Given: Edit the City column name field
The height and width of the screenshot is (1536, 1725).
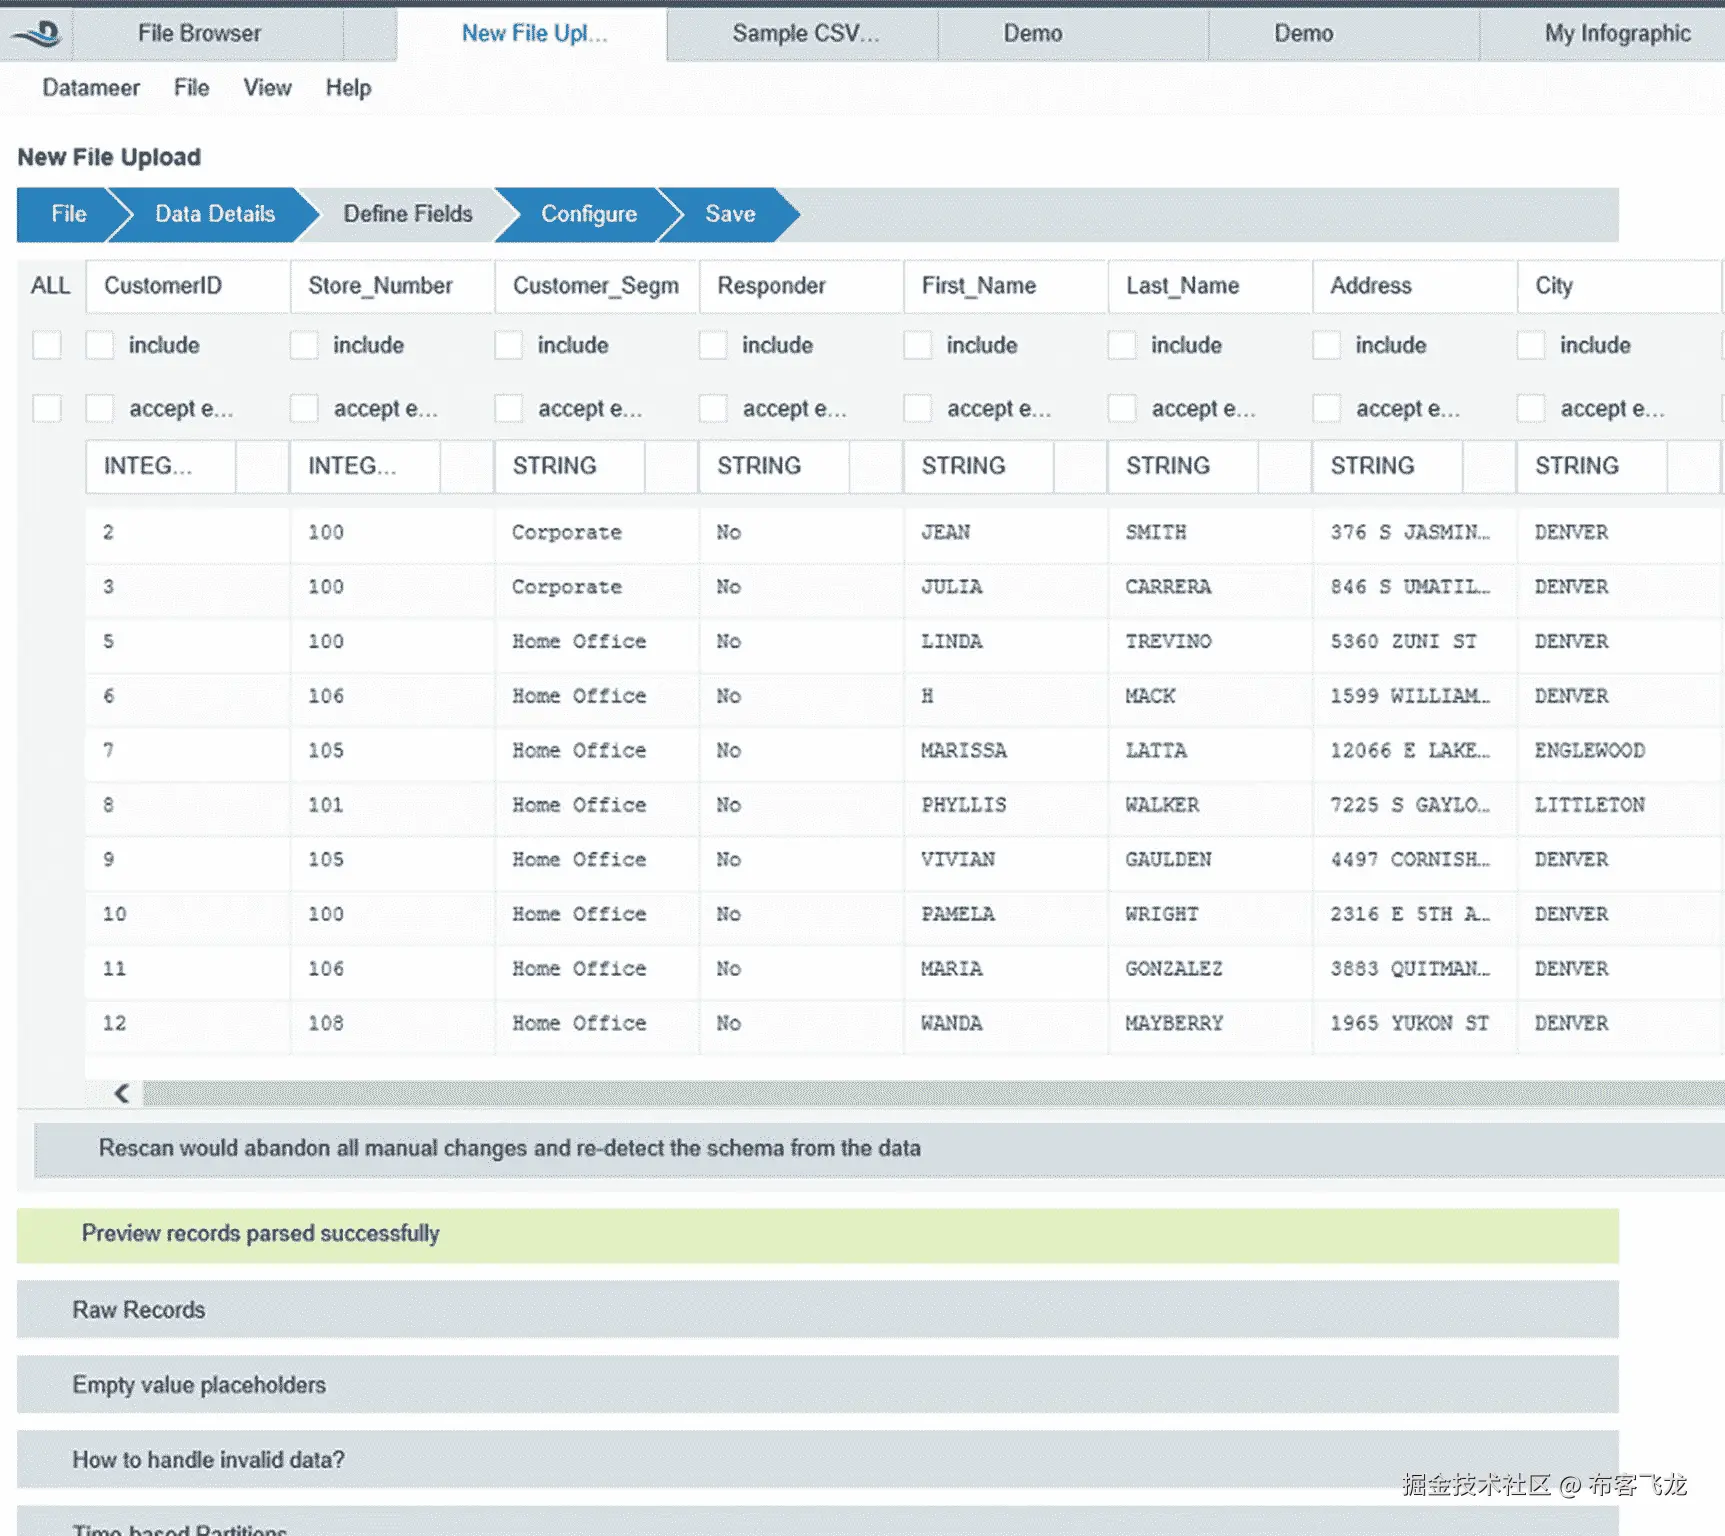Looking at the screenshot, I should pyautogui.click(x=1618, y=286).
